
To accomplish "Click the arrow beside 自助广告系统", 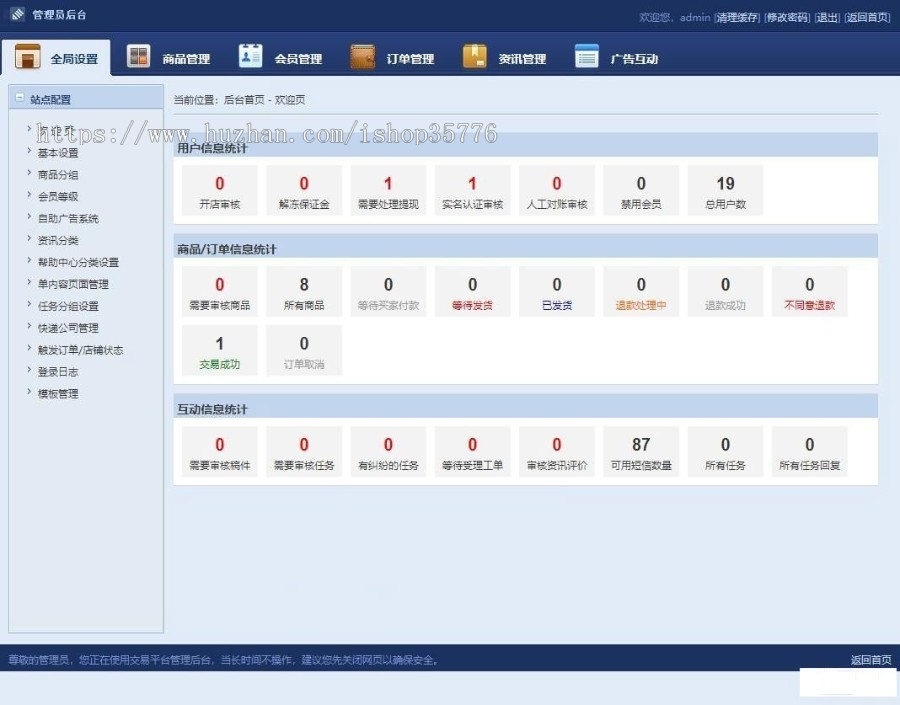I will tap(29, 216).
